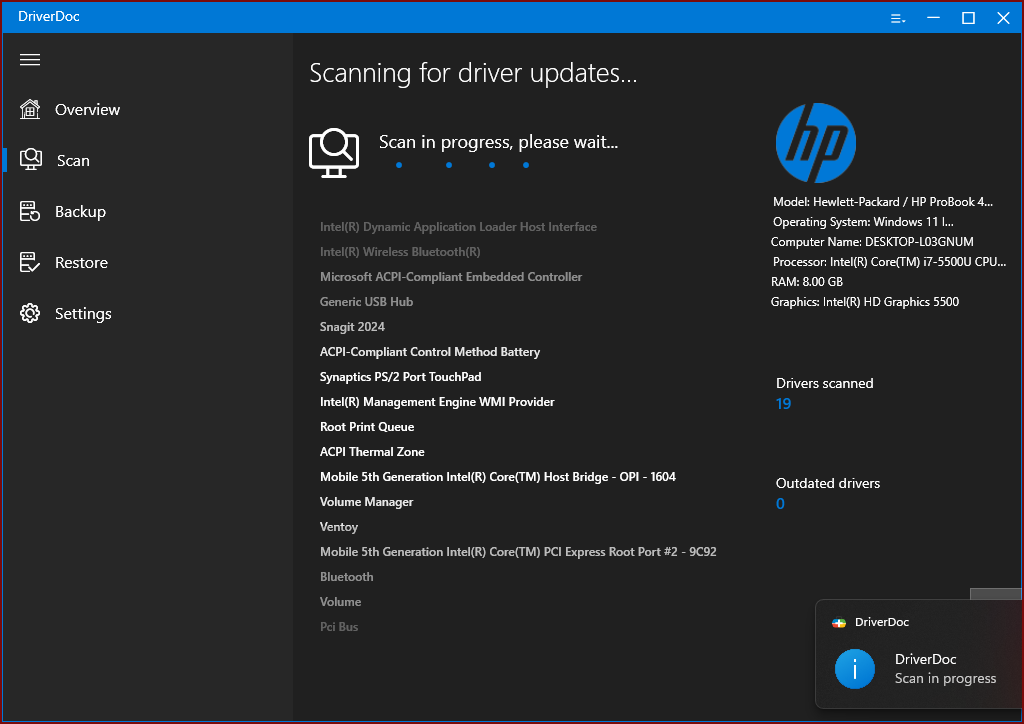This screenshot has width=1024, height=724.
Task: Minimize the DriverDoc window
Action: click(x=934, y=18)
